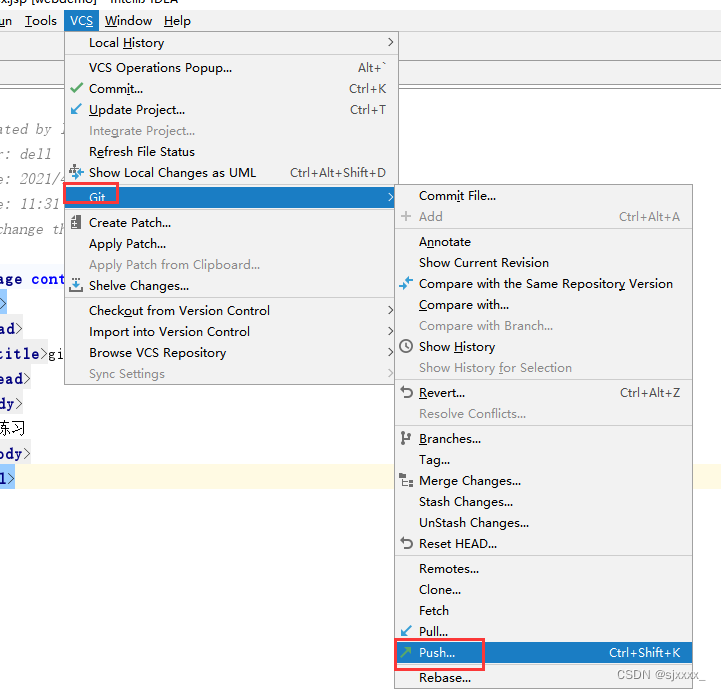Choose Show Local Changes as UML
The image size is (721, 691).
(x=231, y=172)
